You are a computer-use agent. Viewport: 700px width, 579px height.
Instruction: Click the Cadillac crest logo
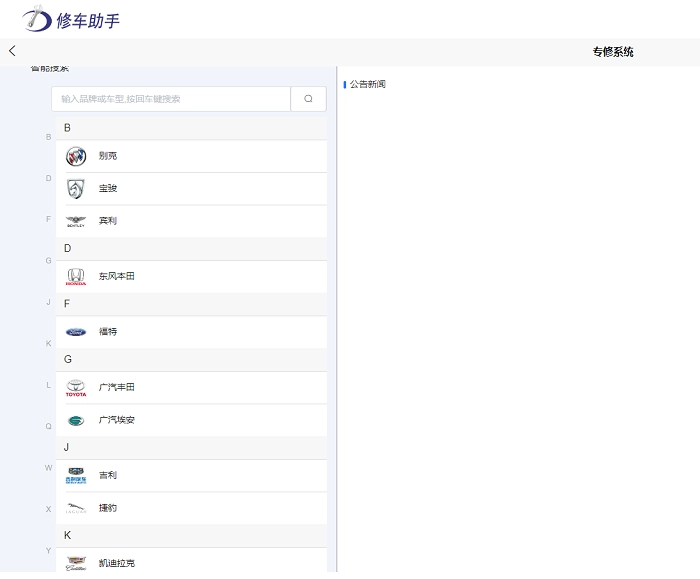coord(76,563)
